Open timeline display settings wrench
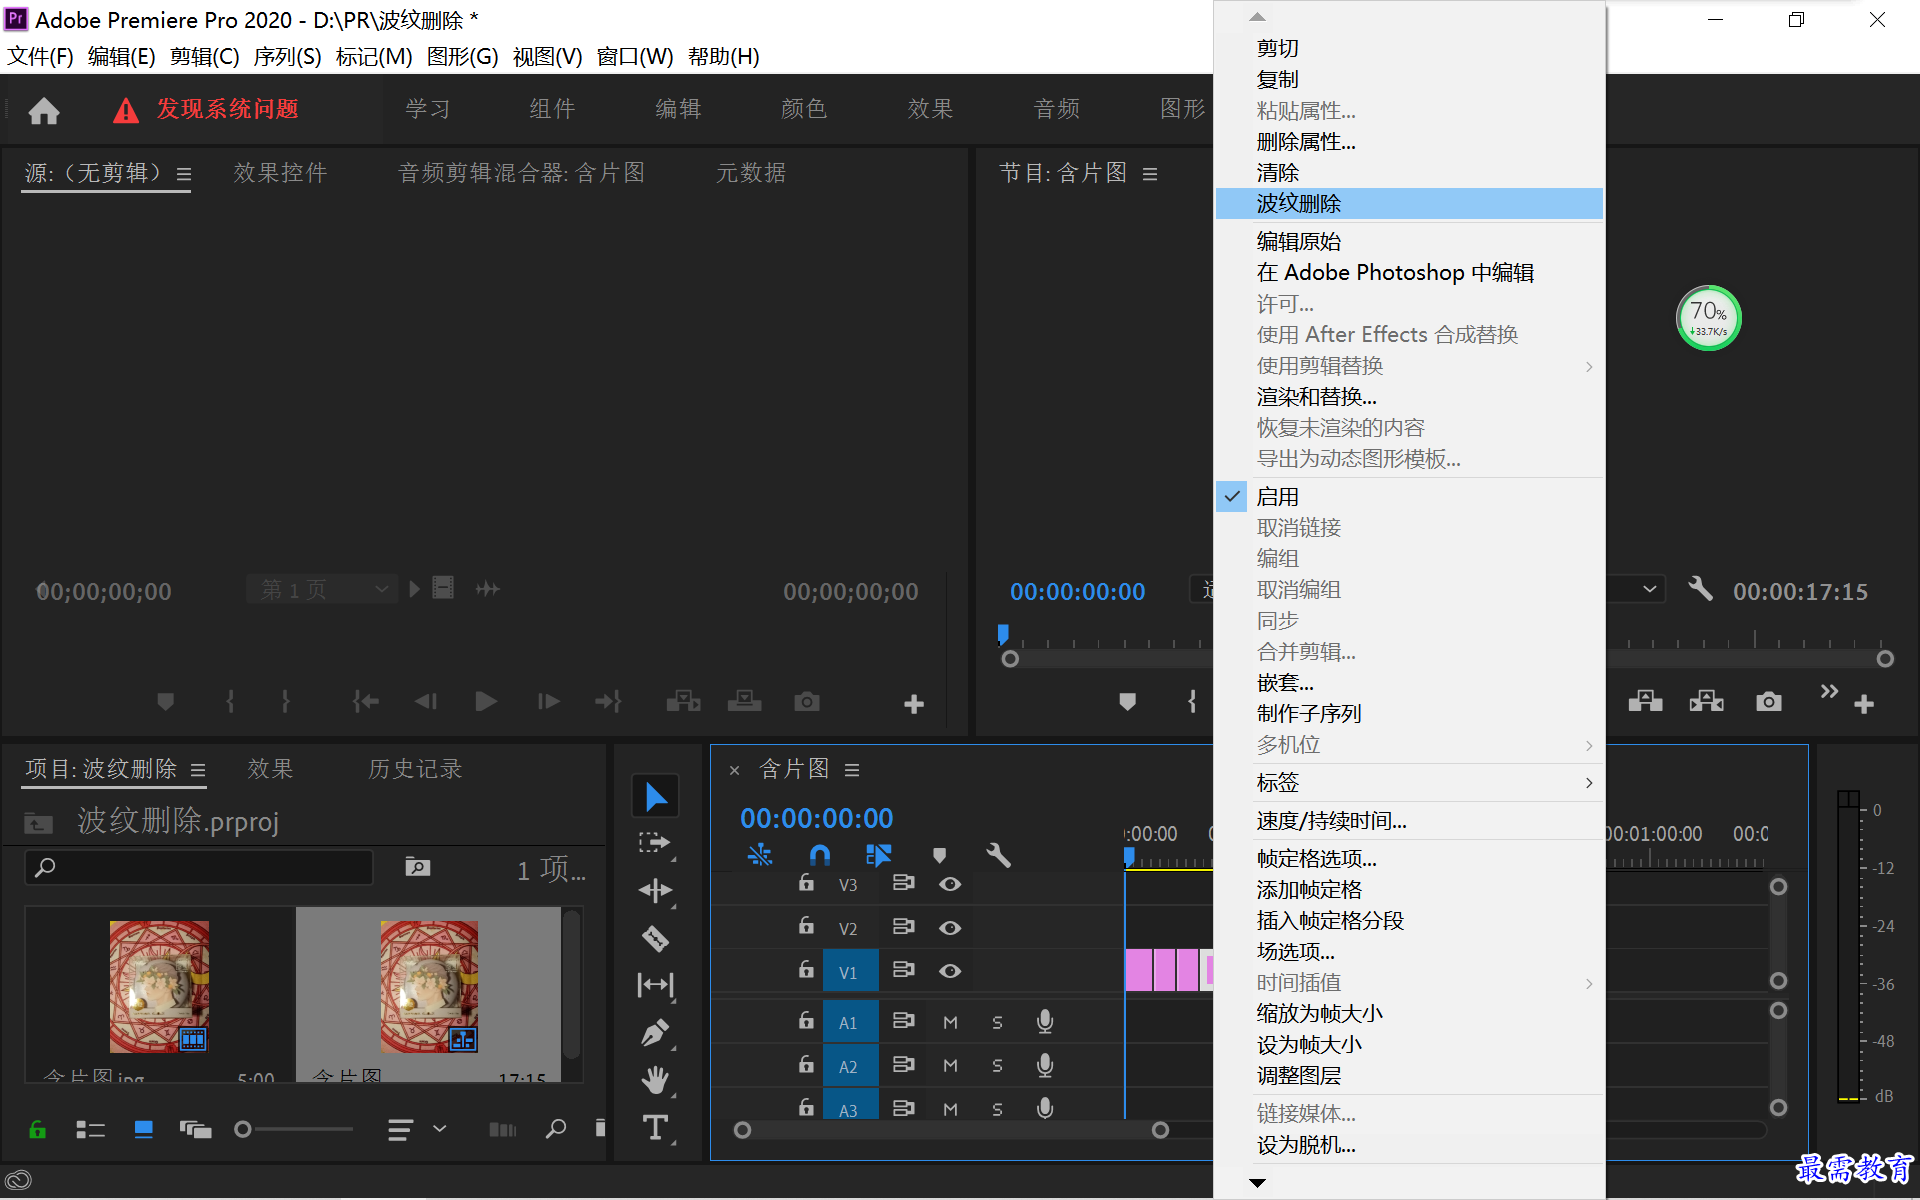Image resolution: width=1920 pixels, height=1200 pixels. click(998, 855)
